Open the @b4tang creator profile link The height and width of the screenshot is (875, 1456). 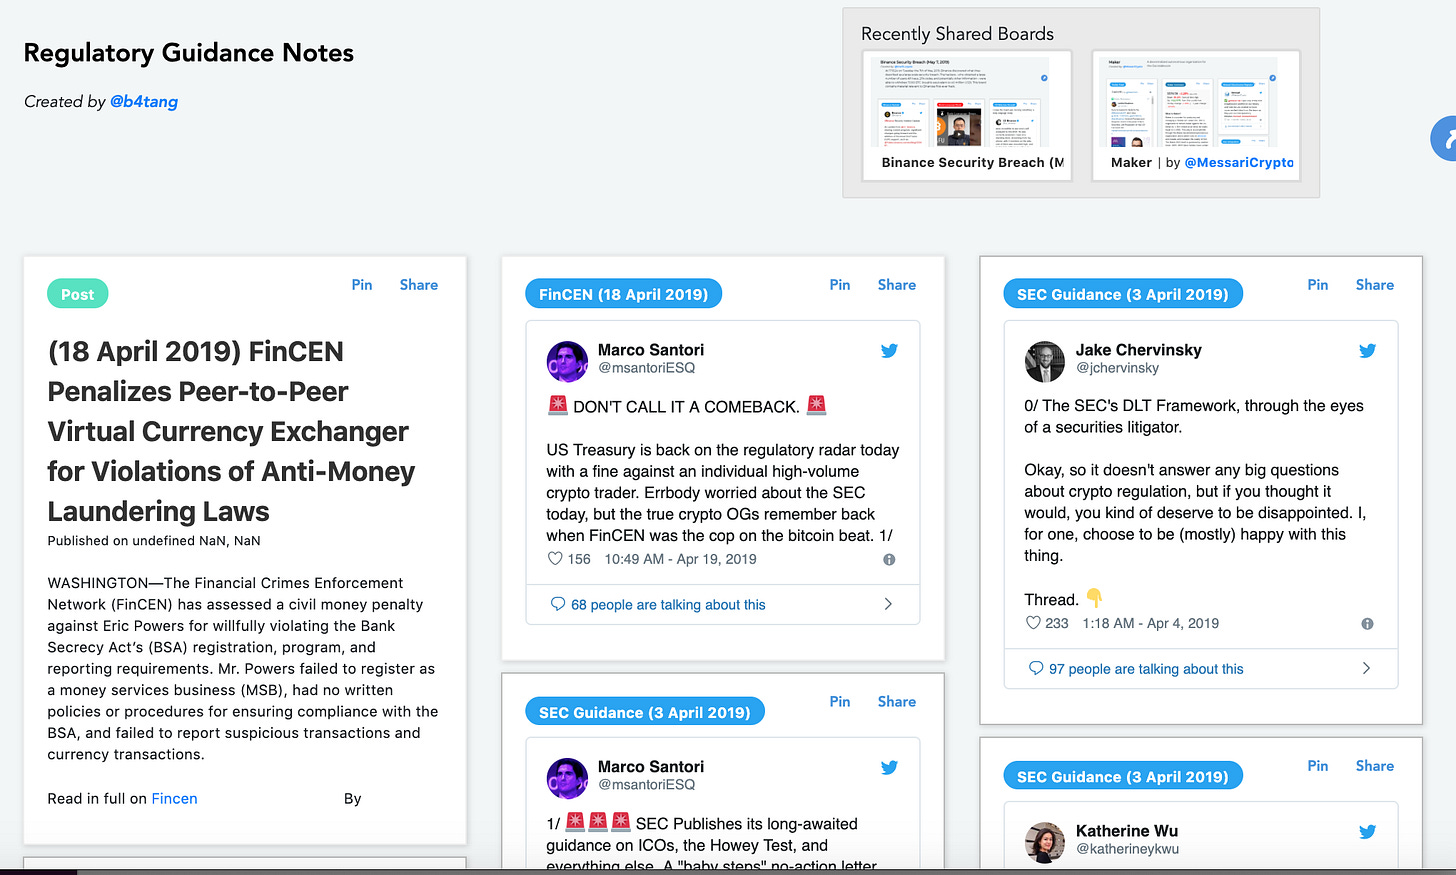click(x=144, y=102)
